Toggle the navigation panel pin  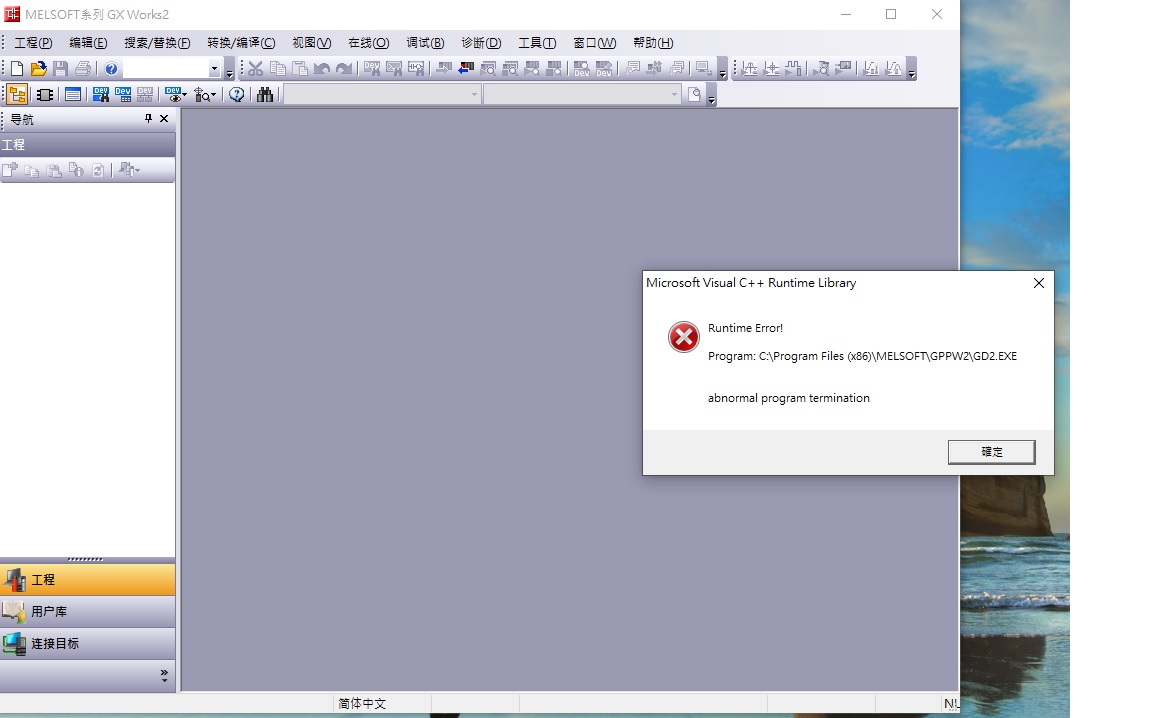click(x=148, y=119)
